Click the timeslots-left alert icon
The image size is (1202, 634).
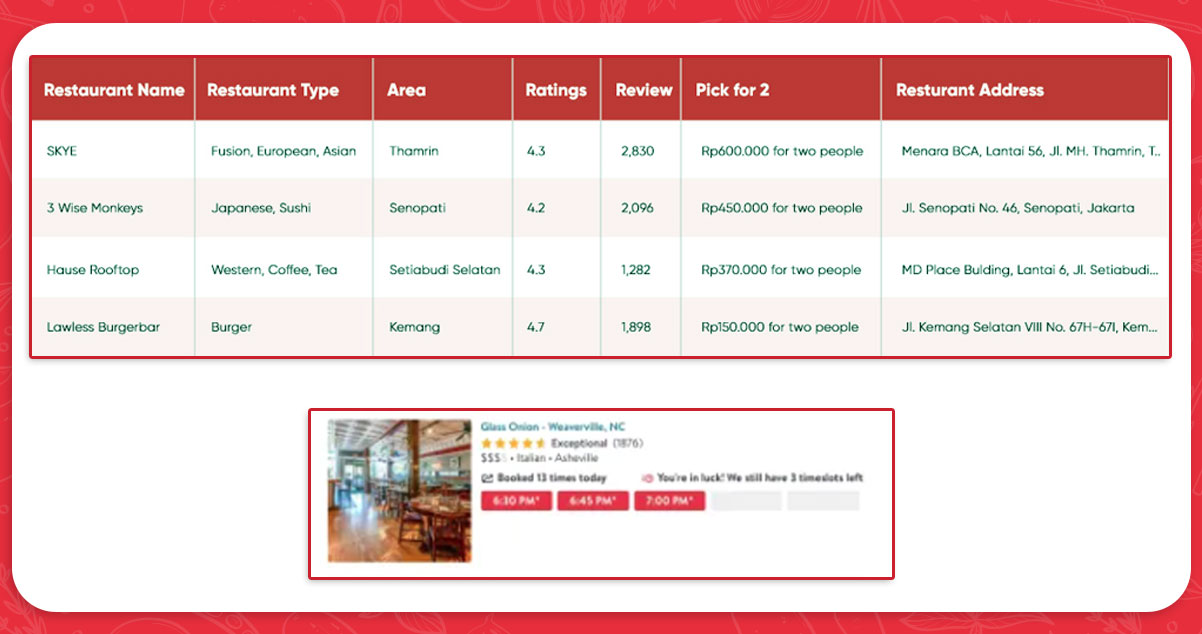tap(647, 478)
